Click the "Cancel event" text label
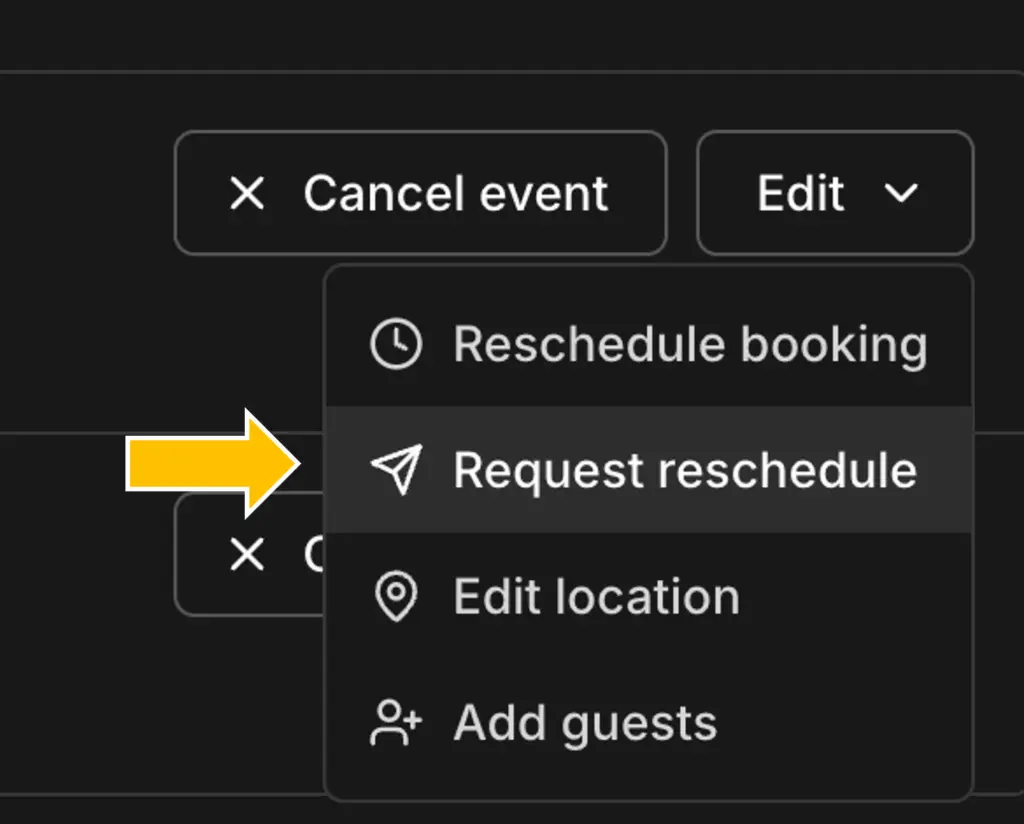 click(455, 193)
